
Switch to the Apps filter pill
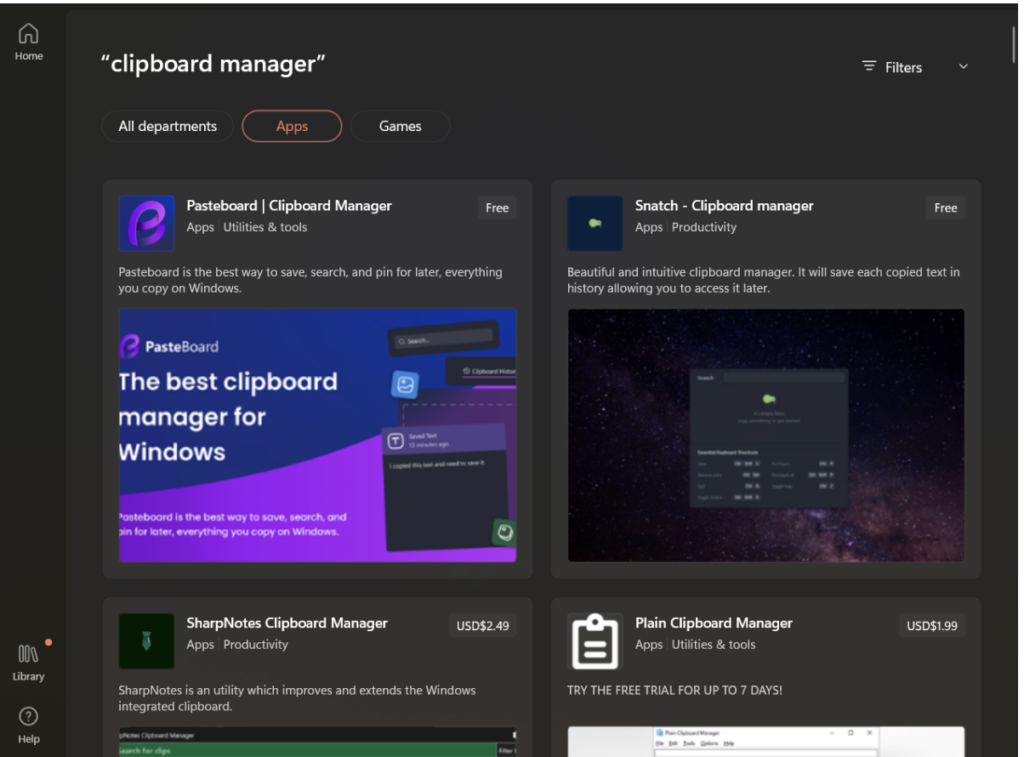[291, 126]
